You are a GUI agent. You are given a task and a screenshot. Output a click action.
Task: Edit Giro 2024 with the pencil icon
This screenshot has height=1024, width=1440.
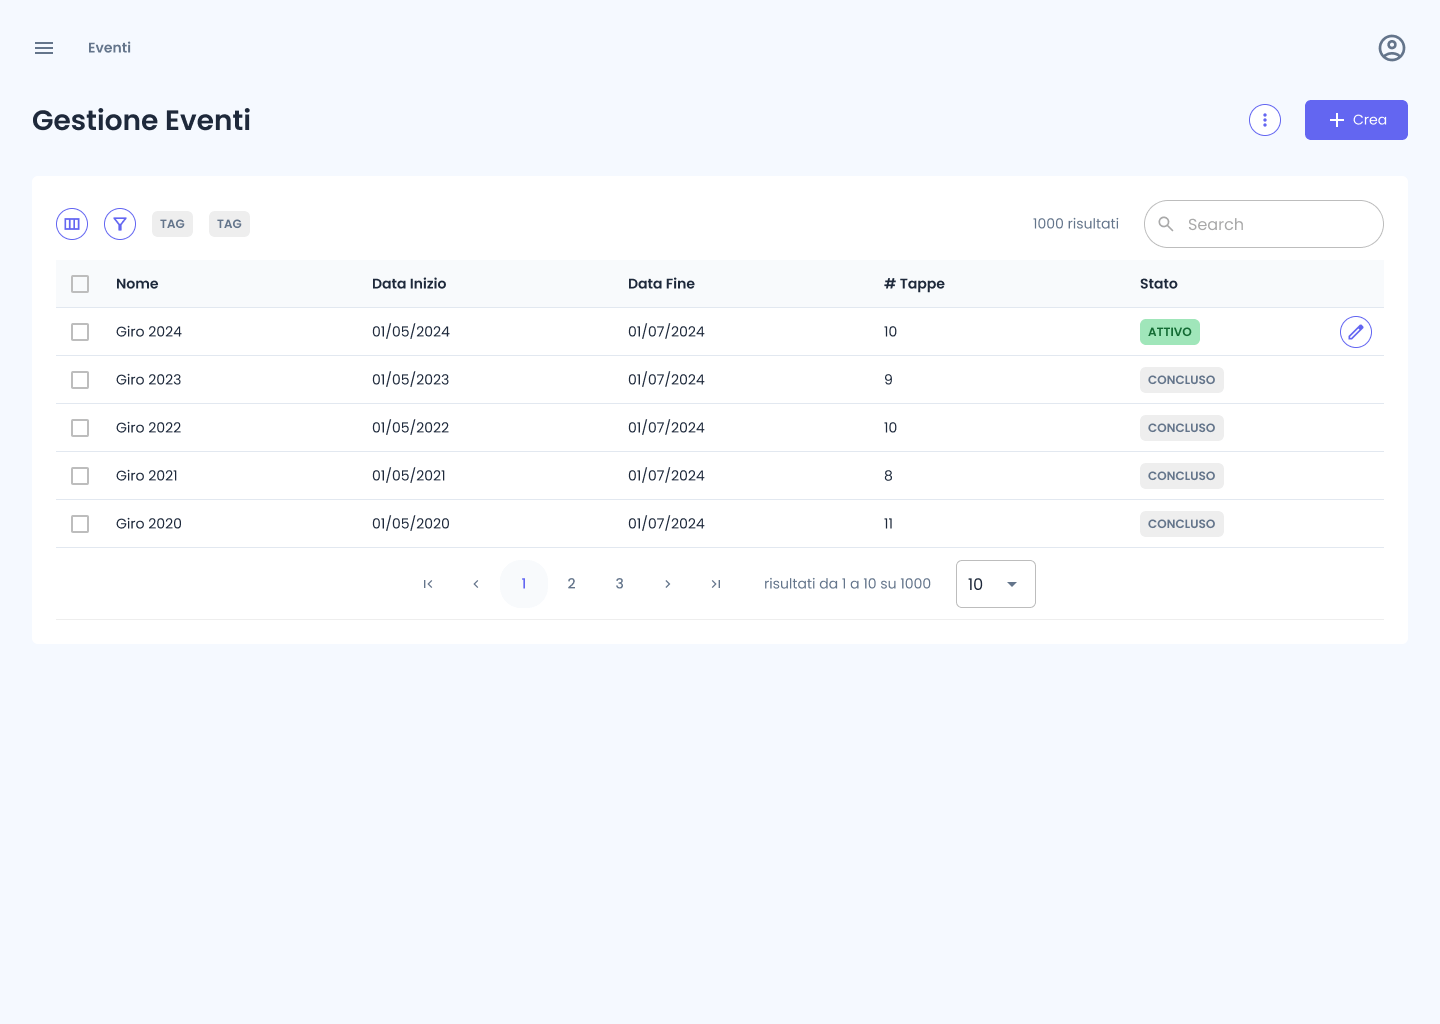click(1356, 332)
